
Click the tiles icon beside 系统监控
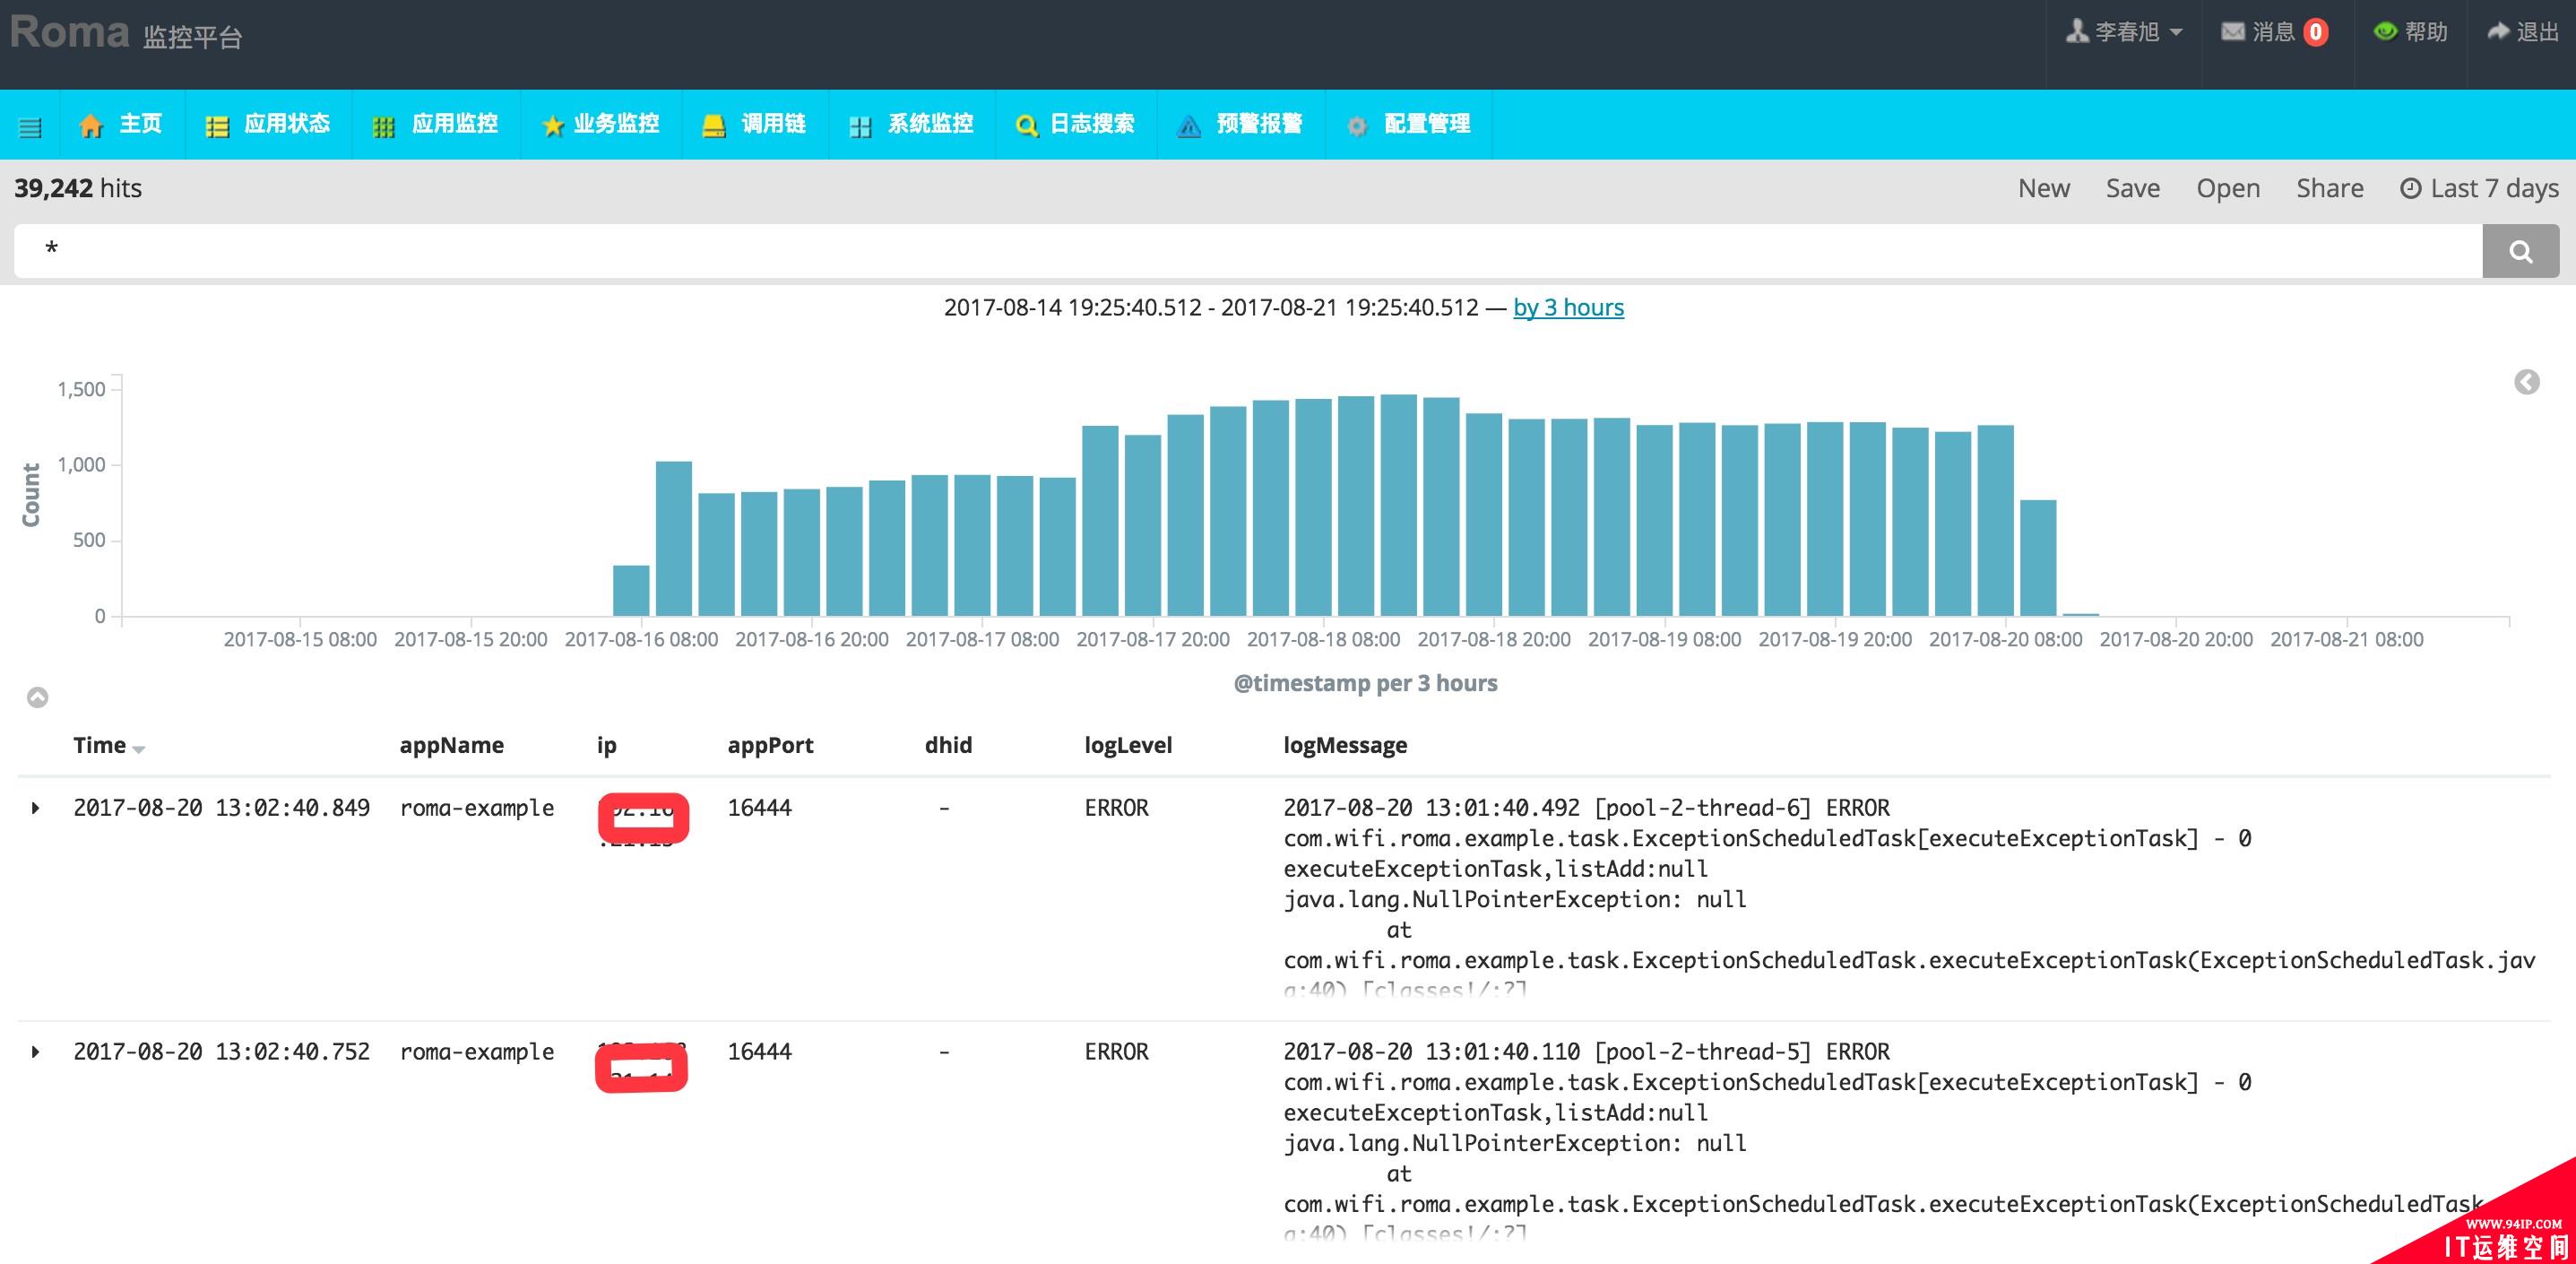[x=859, y=126]
